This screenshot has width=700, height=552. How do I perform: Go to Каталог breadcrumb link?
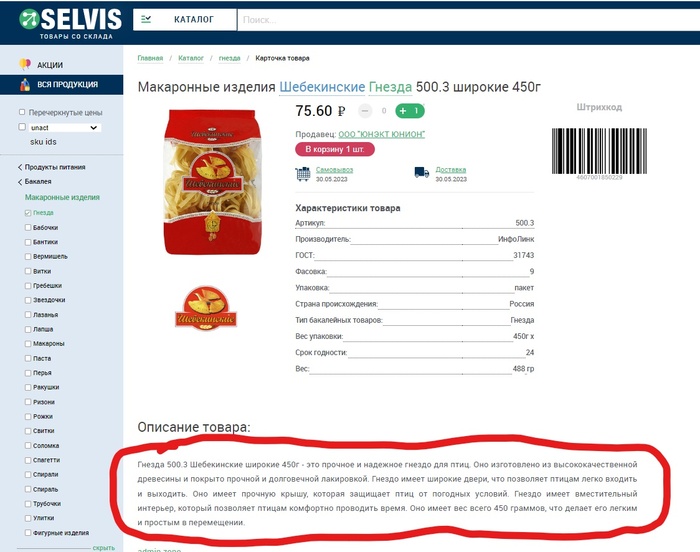tap(191, 58)
